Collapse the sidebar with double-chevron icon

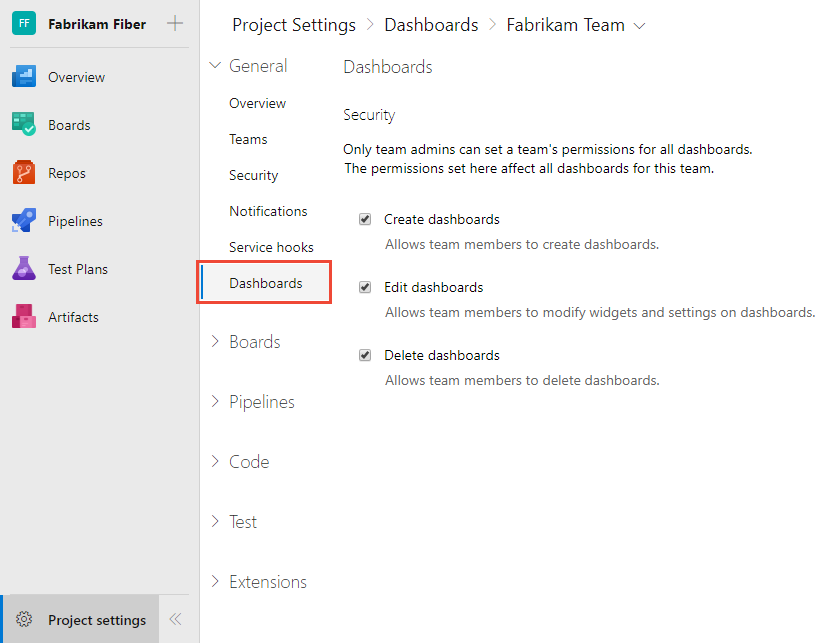pyautogui.click(x=176, y=619)
